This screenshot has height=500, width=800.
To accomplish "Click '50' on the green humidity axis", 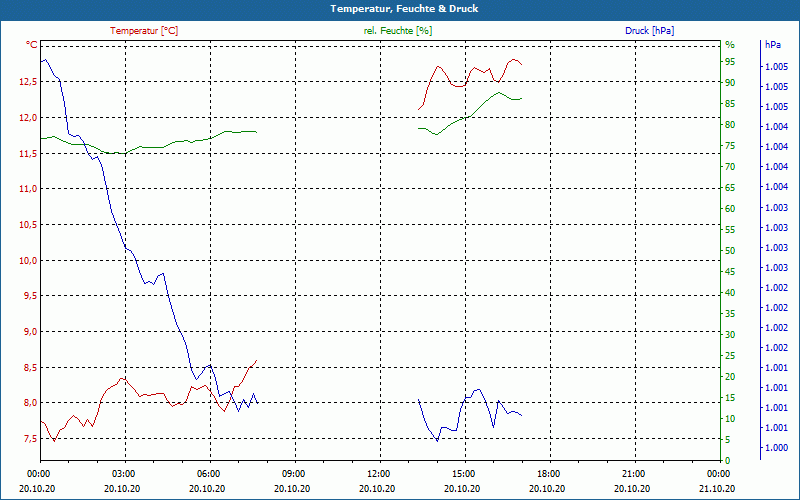I will point(730,251).
